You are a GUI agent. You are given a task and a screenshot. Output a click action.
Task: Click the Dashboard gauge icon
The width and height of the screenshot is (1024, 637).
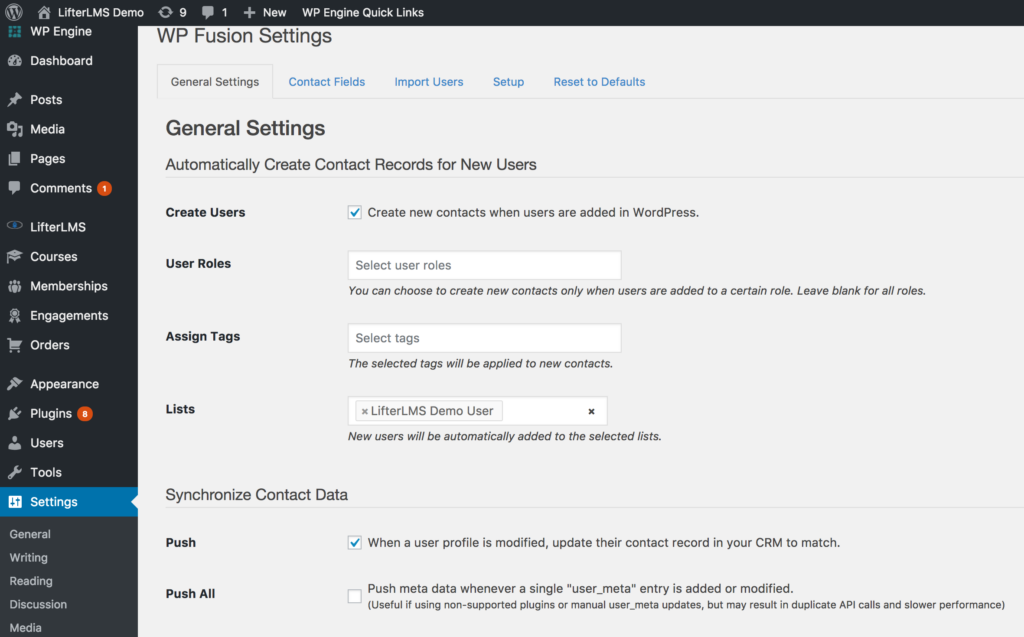[14, 61]
